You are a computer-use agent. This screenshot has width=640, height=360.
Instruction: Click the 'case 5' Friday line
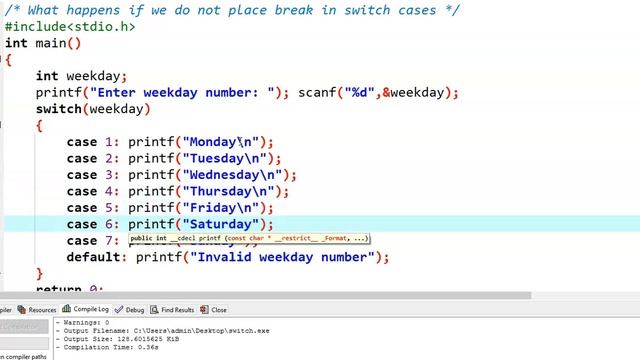click(170, 208)
